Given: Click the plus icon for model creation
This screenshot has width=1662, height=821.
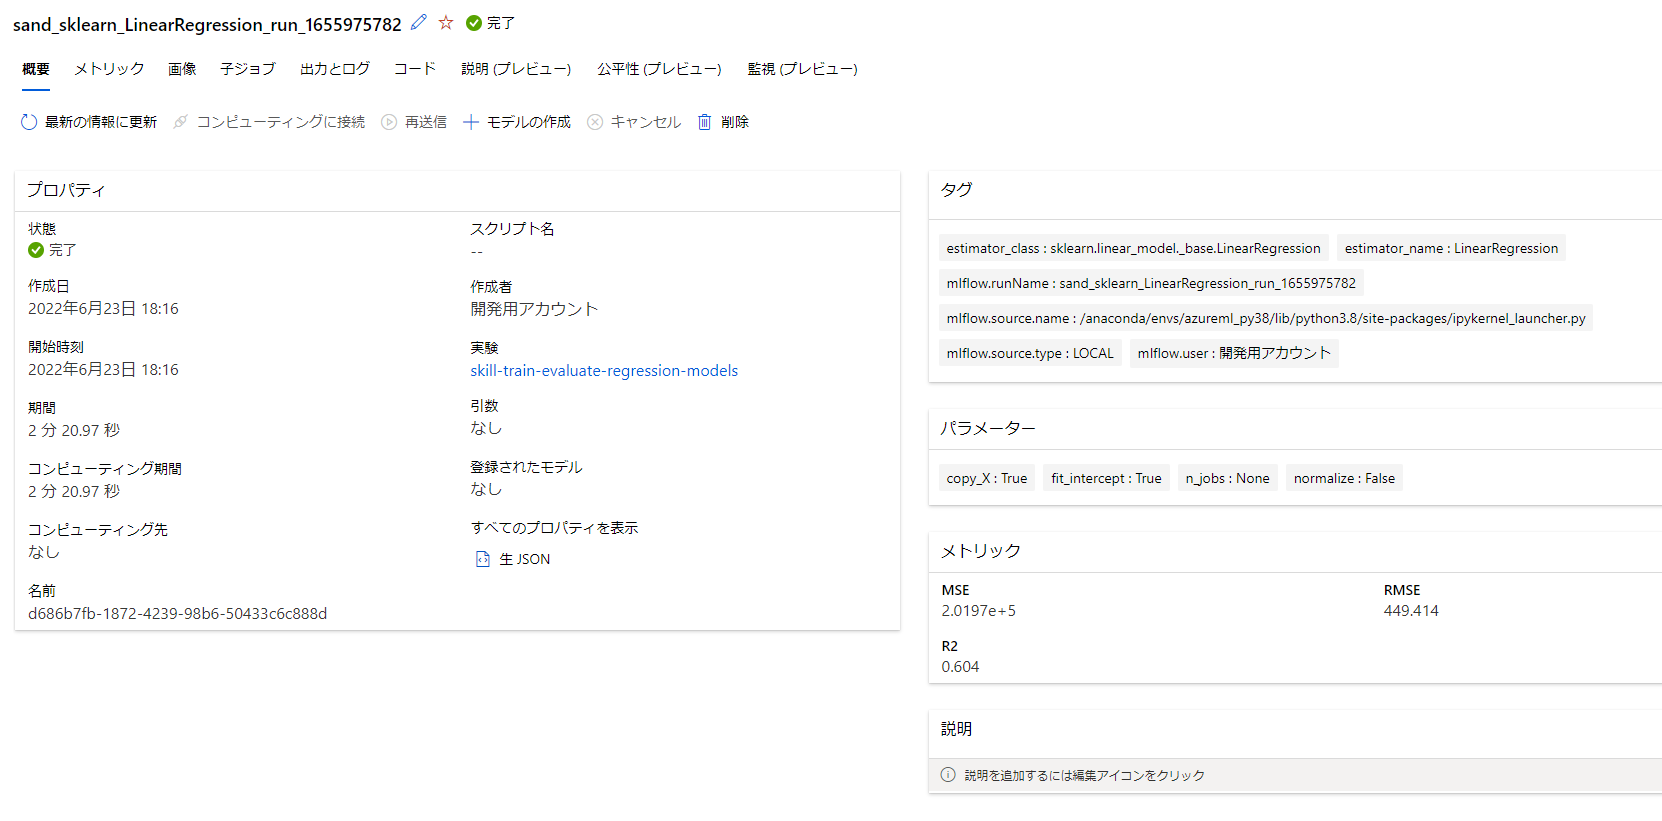Looking at the screenshot, I should (471, 122).
